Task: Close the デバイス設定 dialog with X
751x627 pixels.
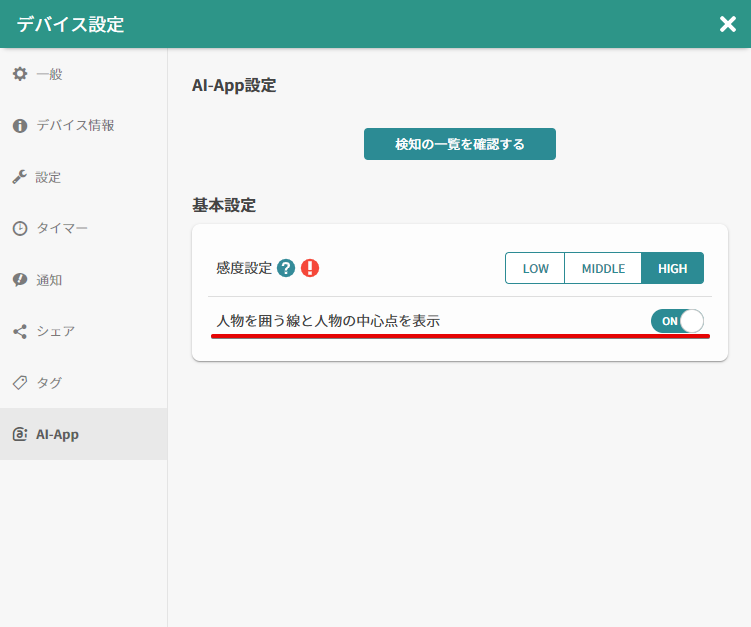Action: click(727, 24)
